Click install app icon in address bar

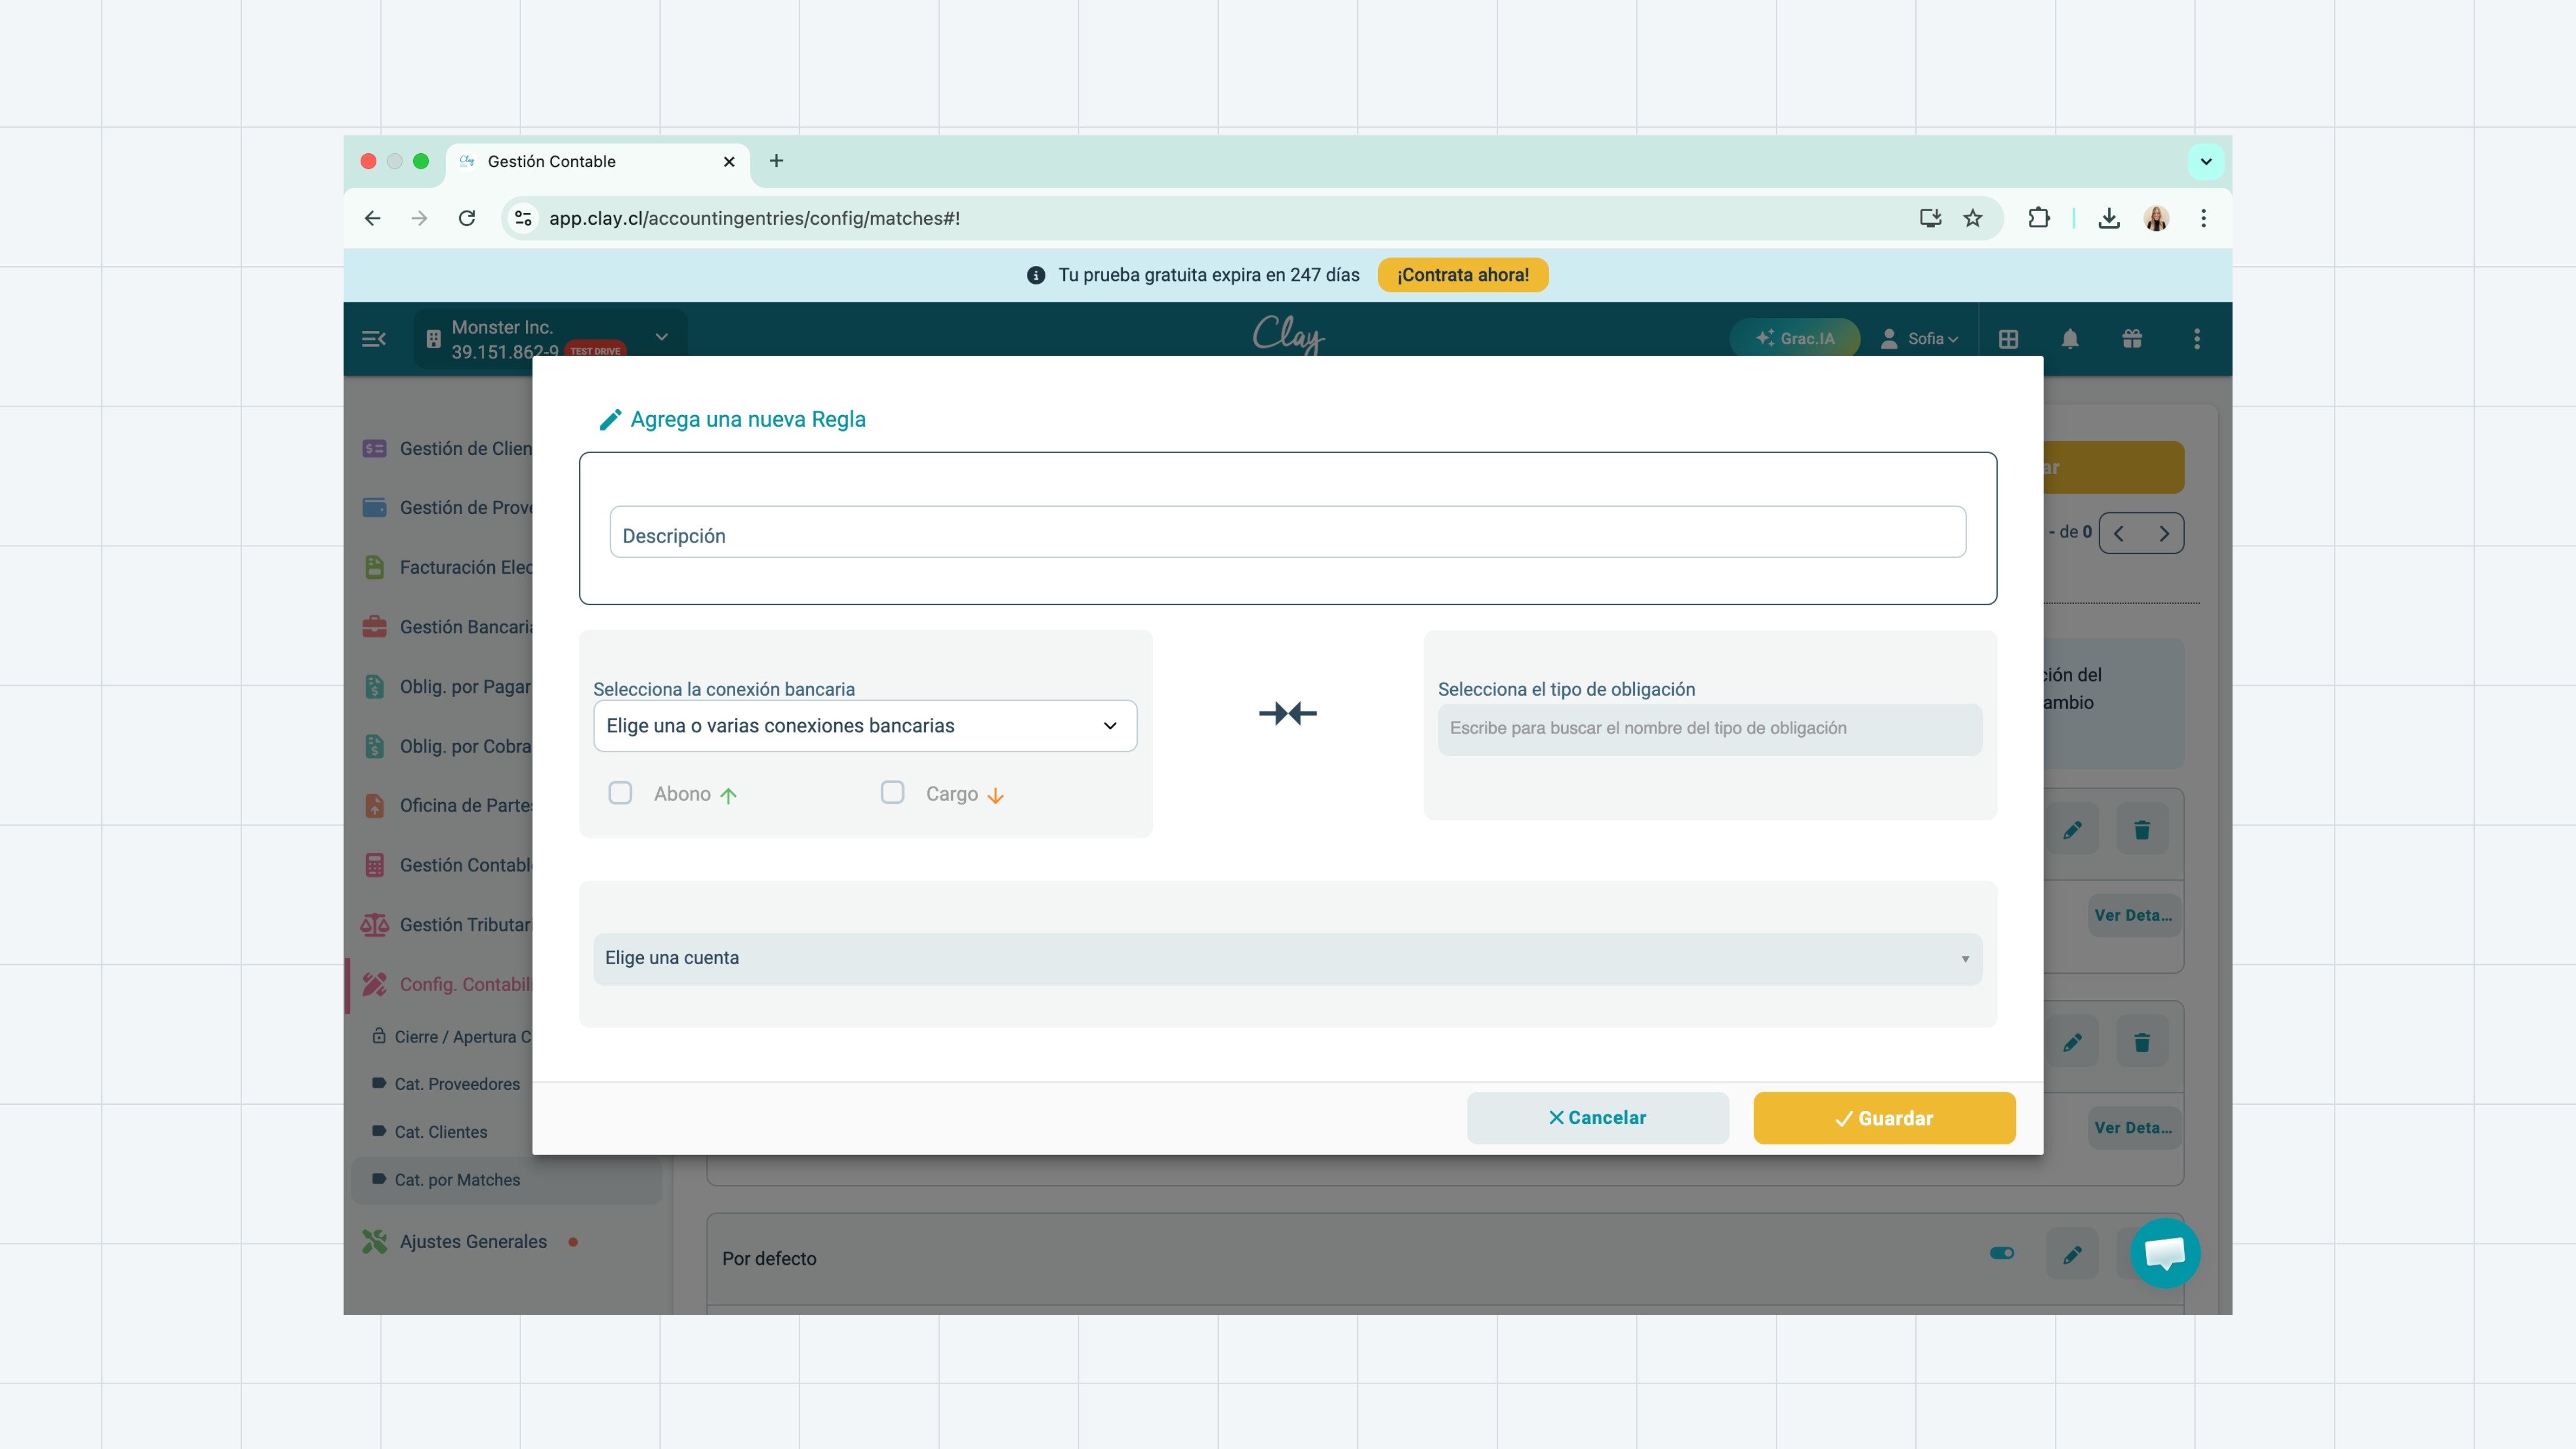(x=1930, y=218)
